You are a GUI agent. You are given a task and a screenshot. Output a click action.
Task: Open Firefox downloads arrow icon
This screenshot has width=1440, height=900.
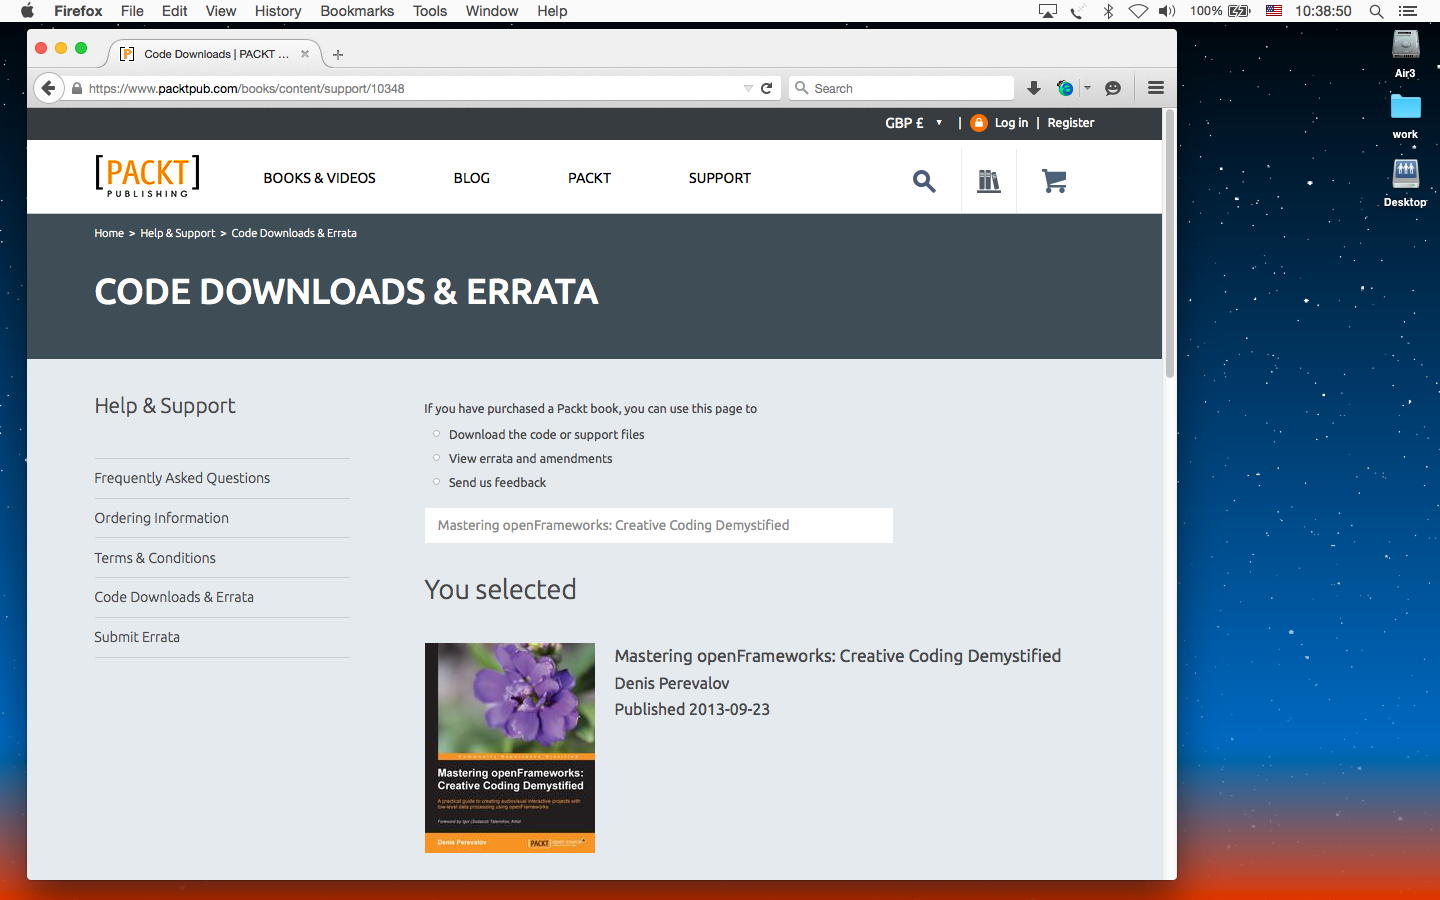pos(1034,88)
